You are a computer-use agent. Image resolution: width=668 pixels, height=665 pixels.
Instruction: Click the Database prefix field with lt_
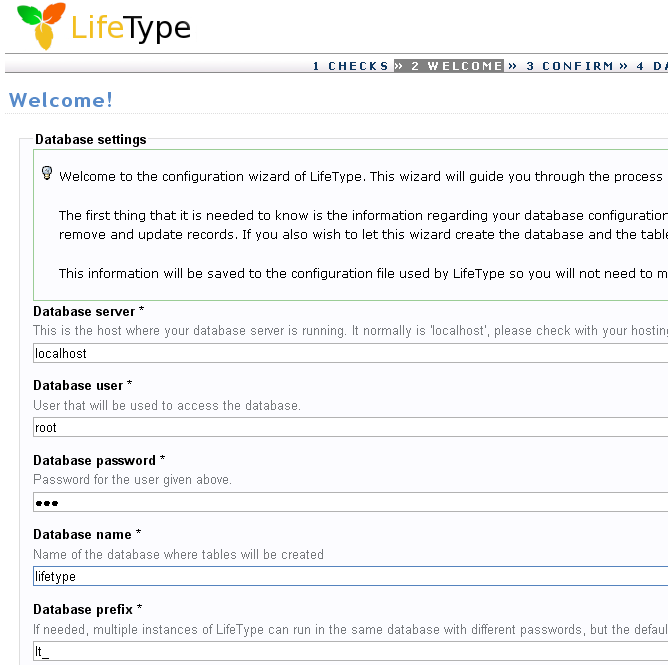pos(350,651)
